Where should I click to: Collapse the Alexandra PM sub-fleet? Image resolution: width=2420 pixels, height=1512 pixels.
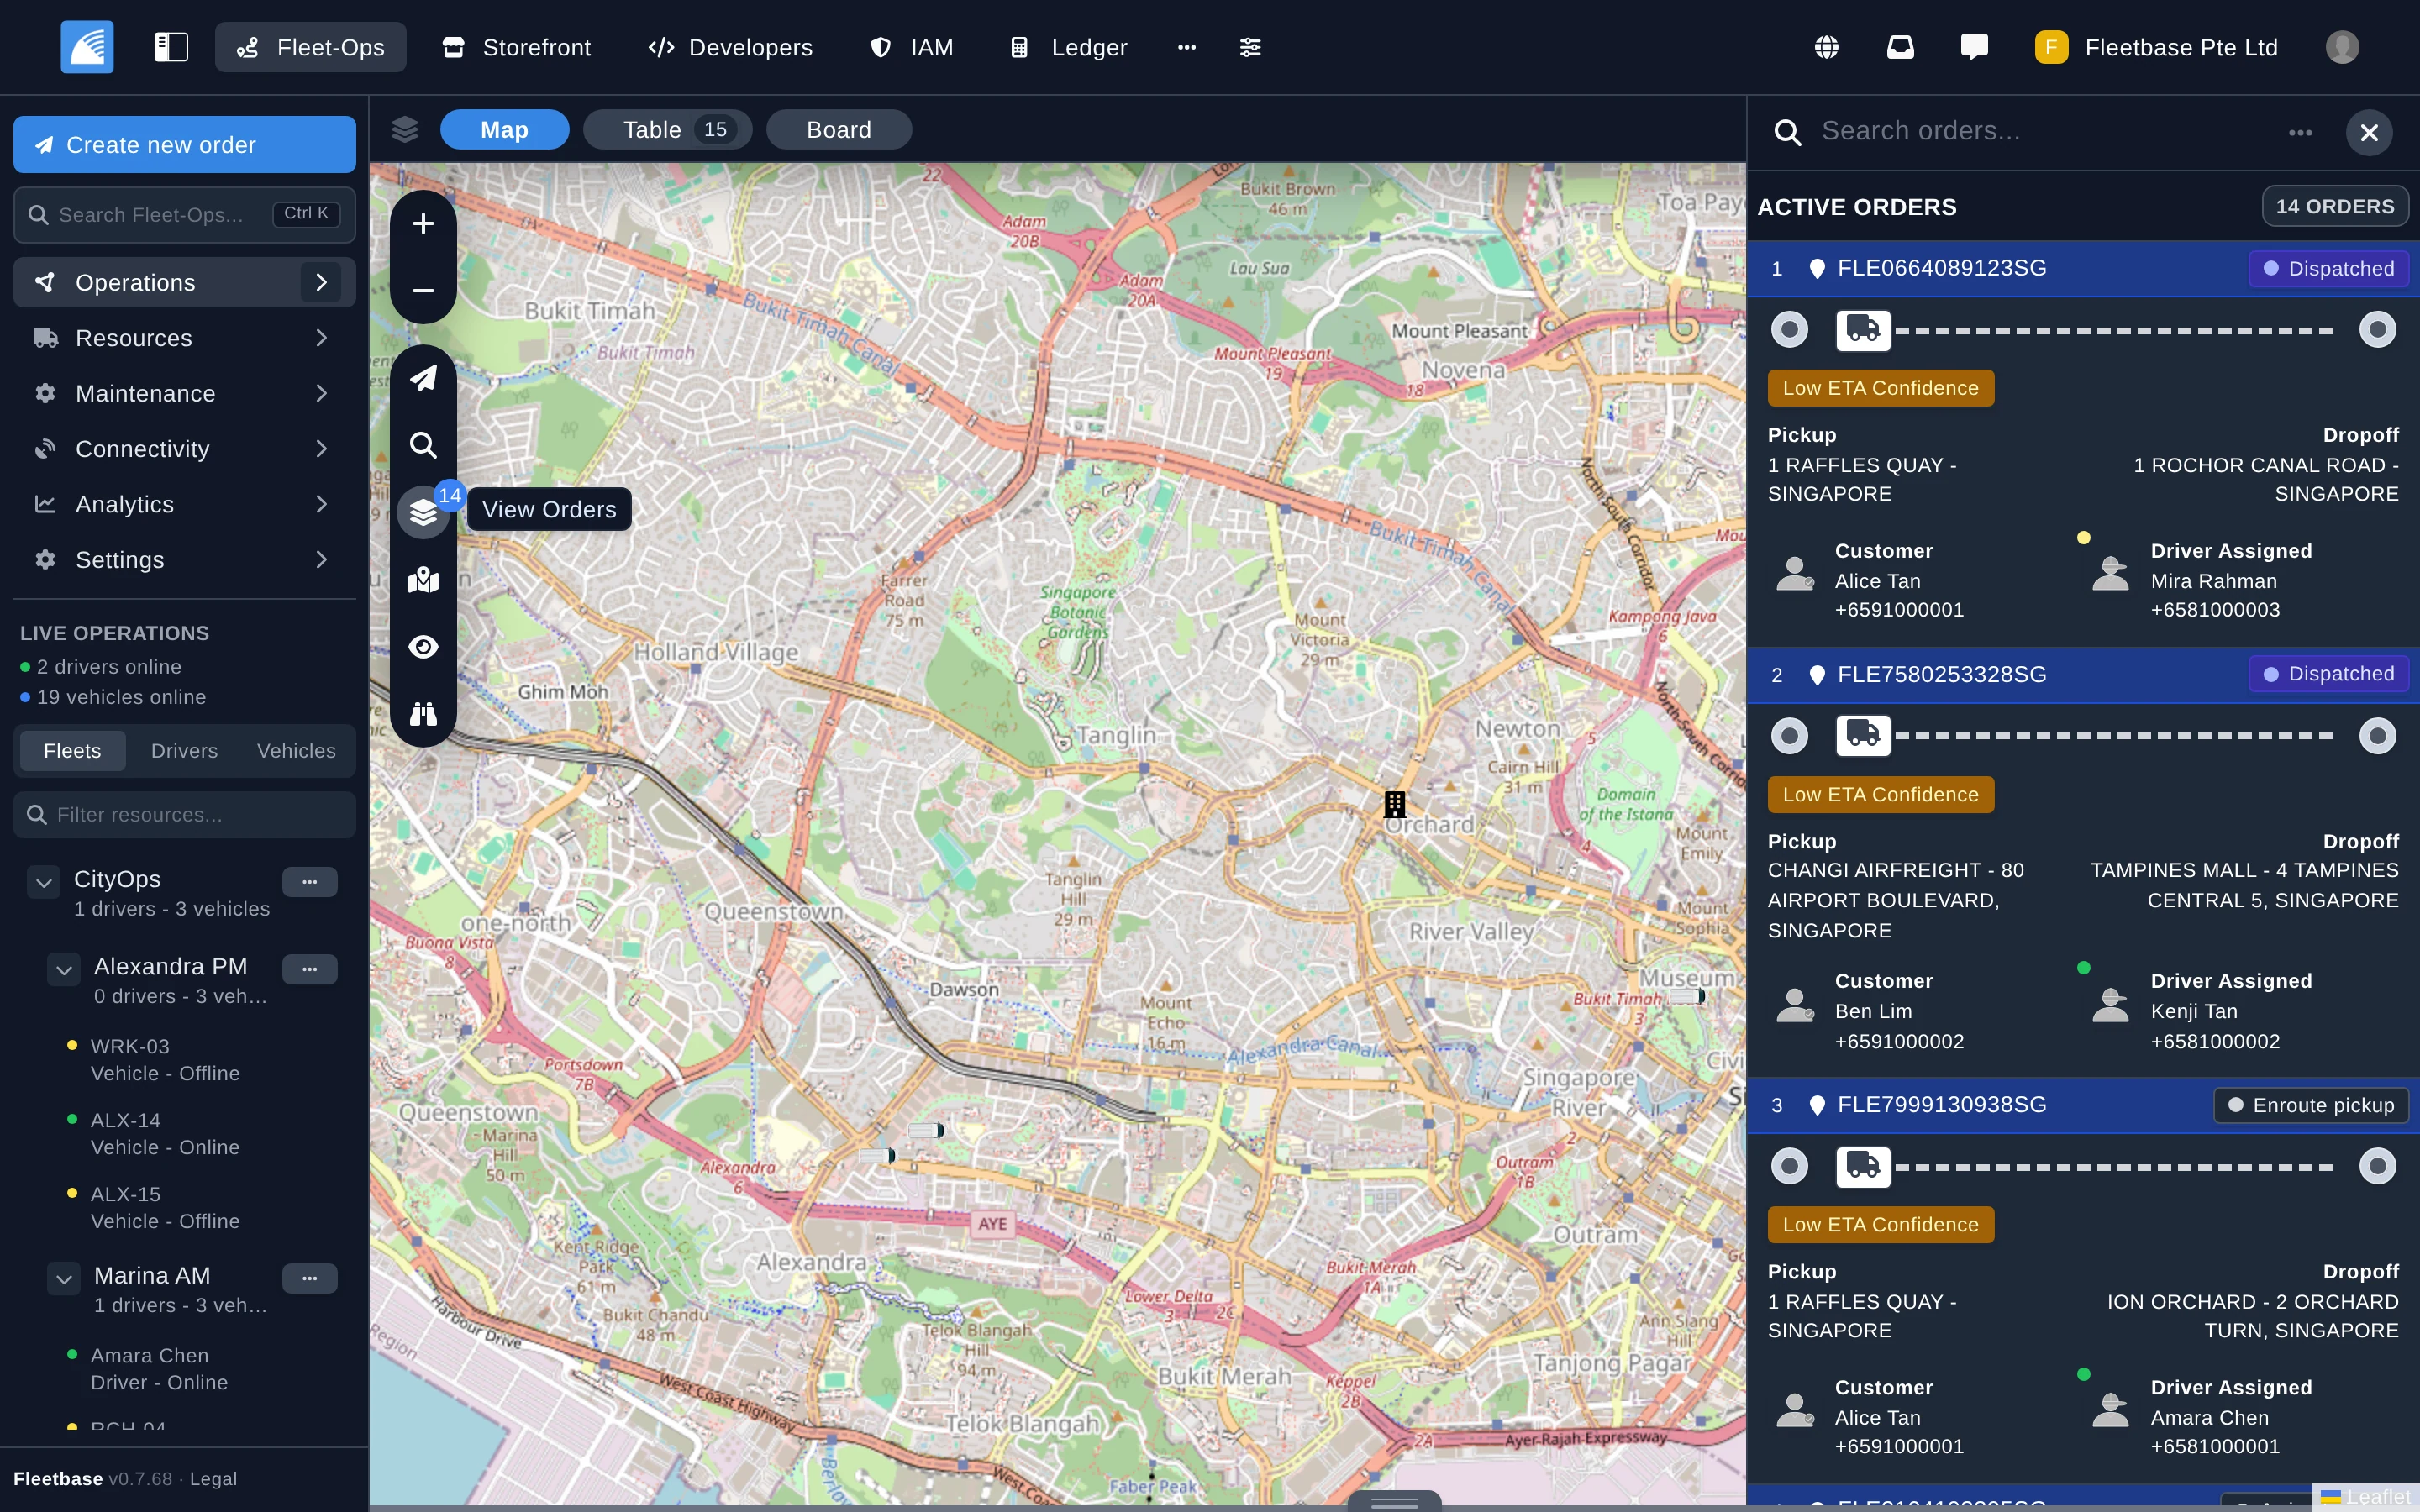pos(63,969)
